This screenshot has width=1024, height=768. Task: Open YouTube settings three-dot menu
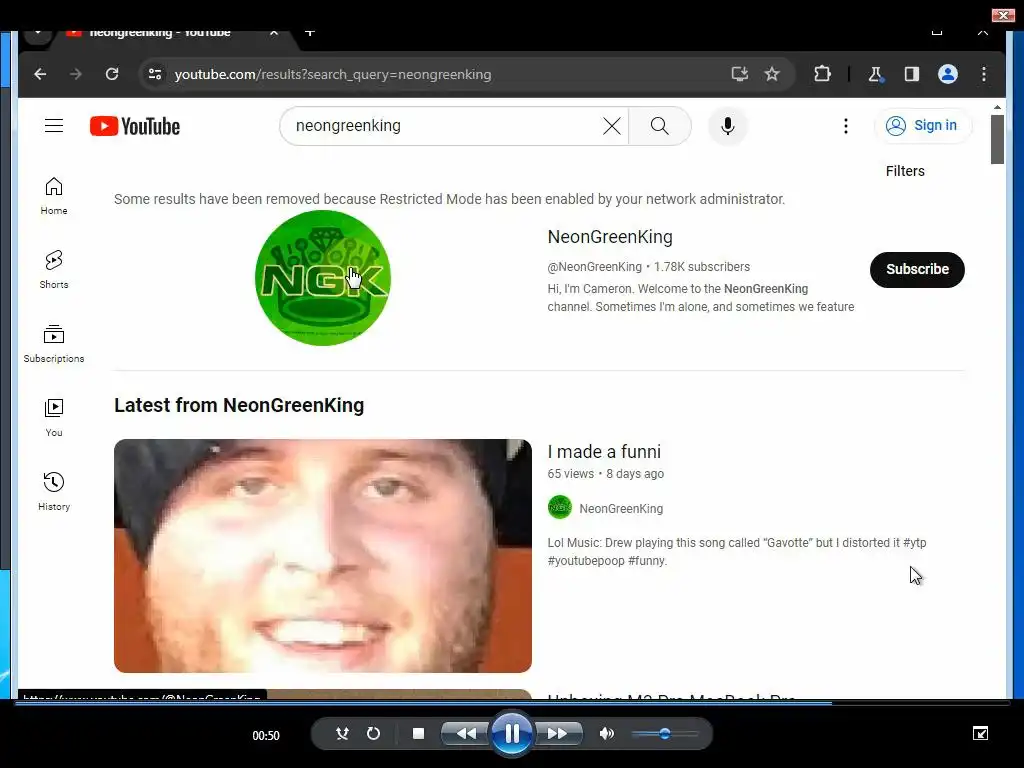pyautogui.click(x=846, y=126)
